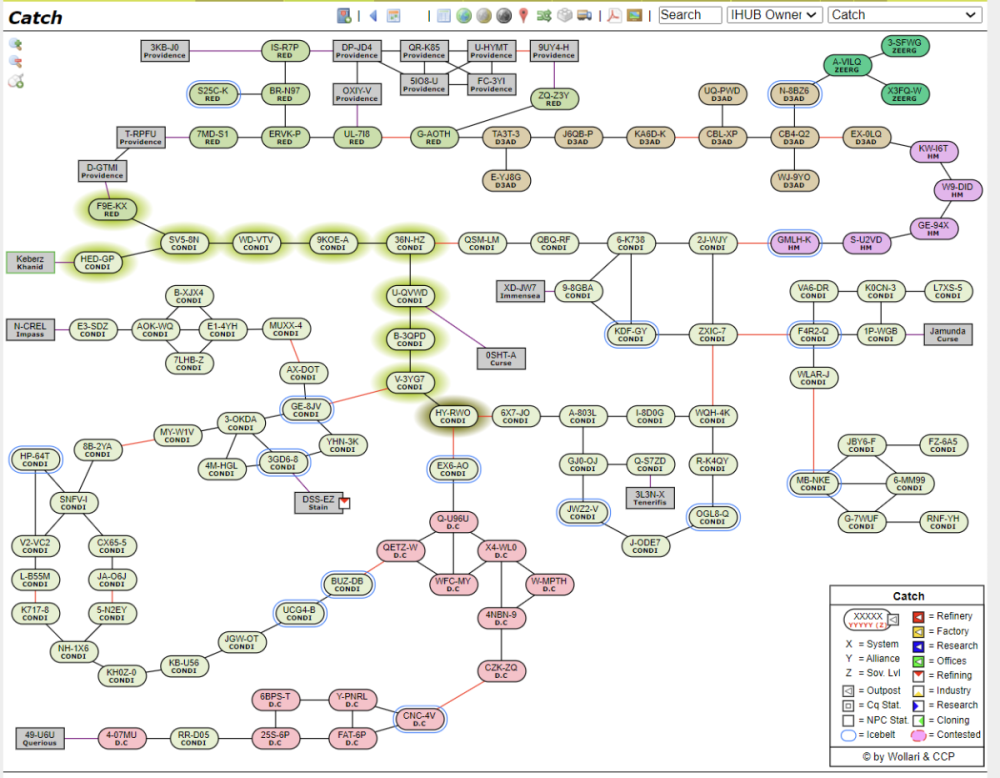Screen dimensions: 1000x778
Task: Click the red map pin icon
Action: 523,15
